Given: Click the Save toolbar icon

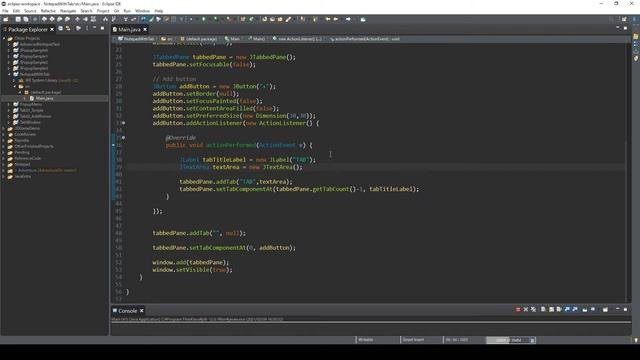Looking at the screenshot, I should pyautogui.click(x=18, y=19).
